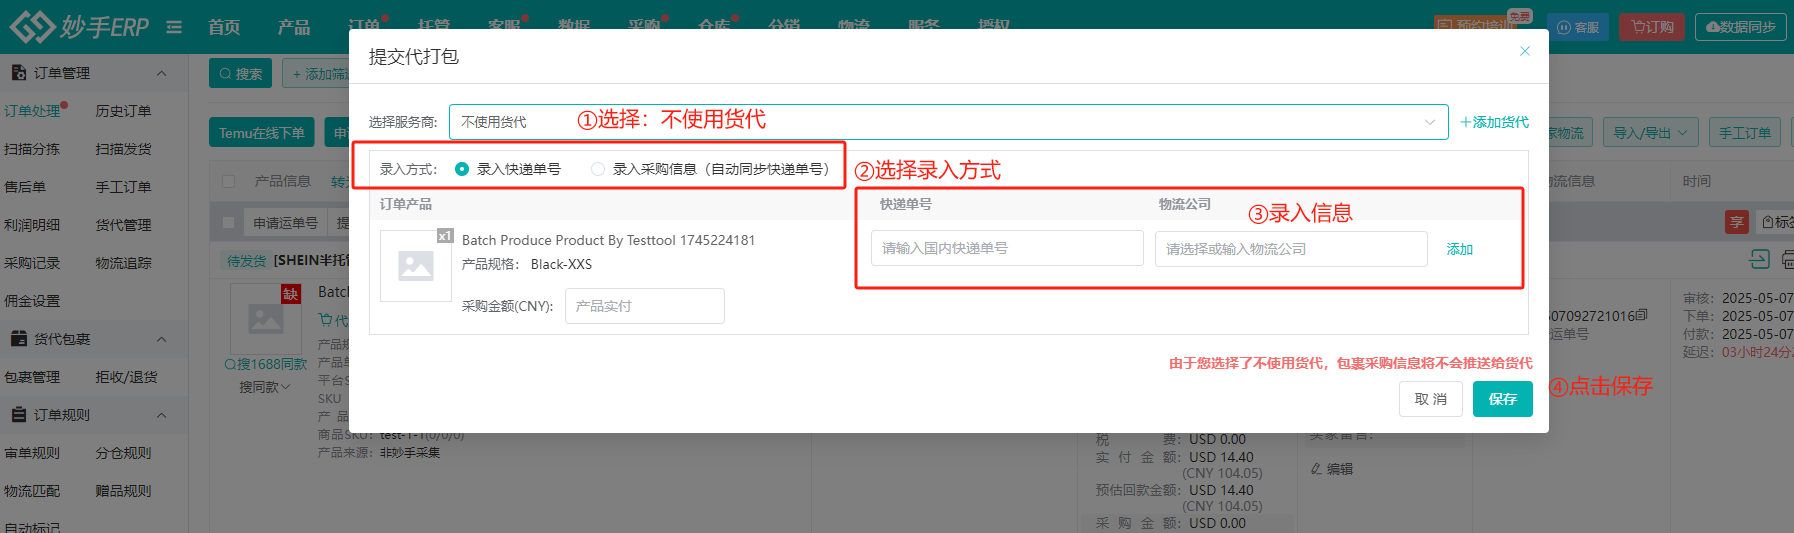The image size is (1794, 533).
Task: Click the 搜1688同款 search link
Action: (266, 364)
